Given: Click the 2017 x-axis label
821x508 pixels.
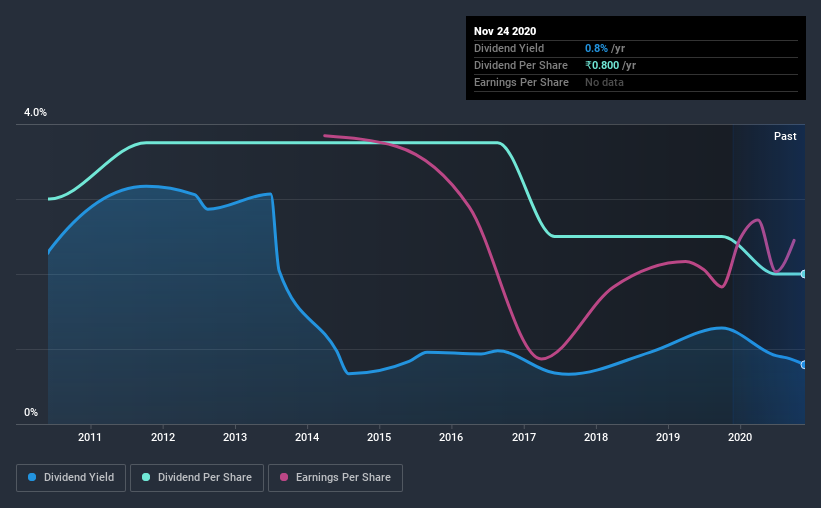Looking at the screenshot, I should tap(524, 437).
